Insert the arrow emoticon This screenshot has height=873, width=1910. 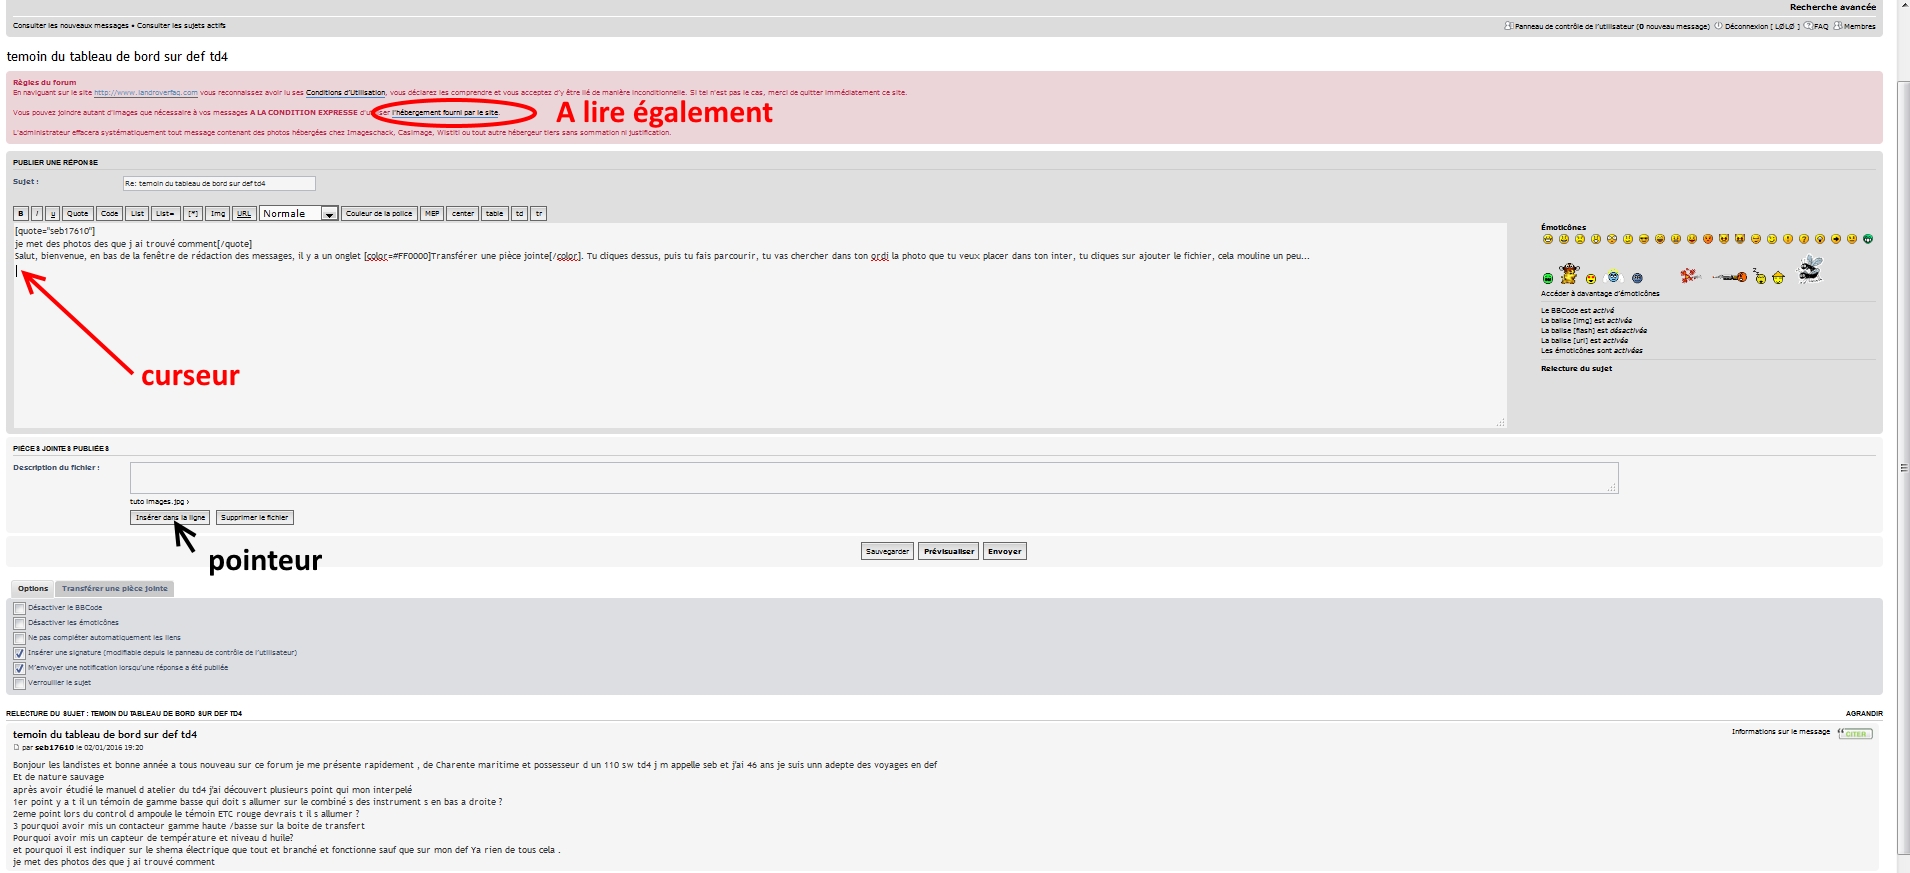(x=1836, y=239)
